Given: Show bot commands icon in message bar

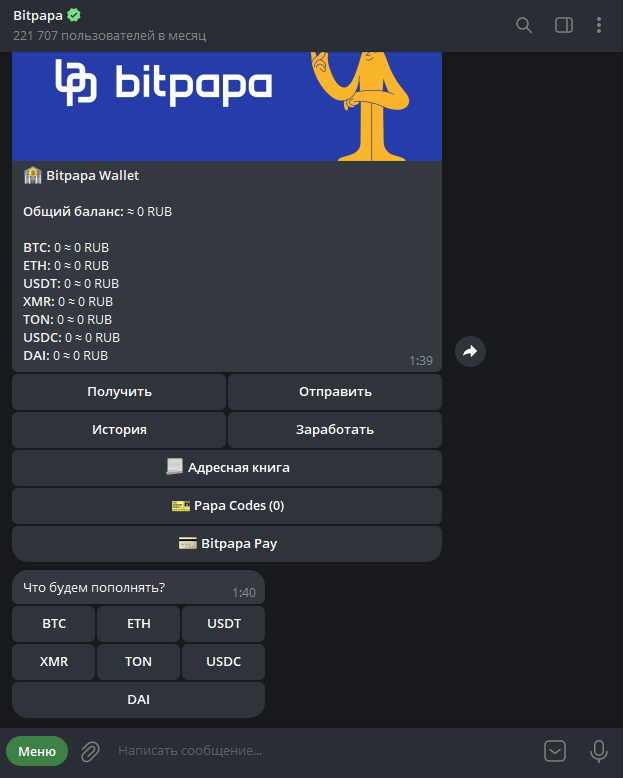Looking at the screenshot, I should [x=555, y=751].
